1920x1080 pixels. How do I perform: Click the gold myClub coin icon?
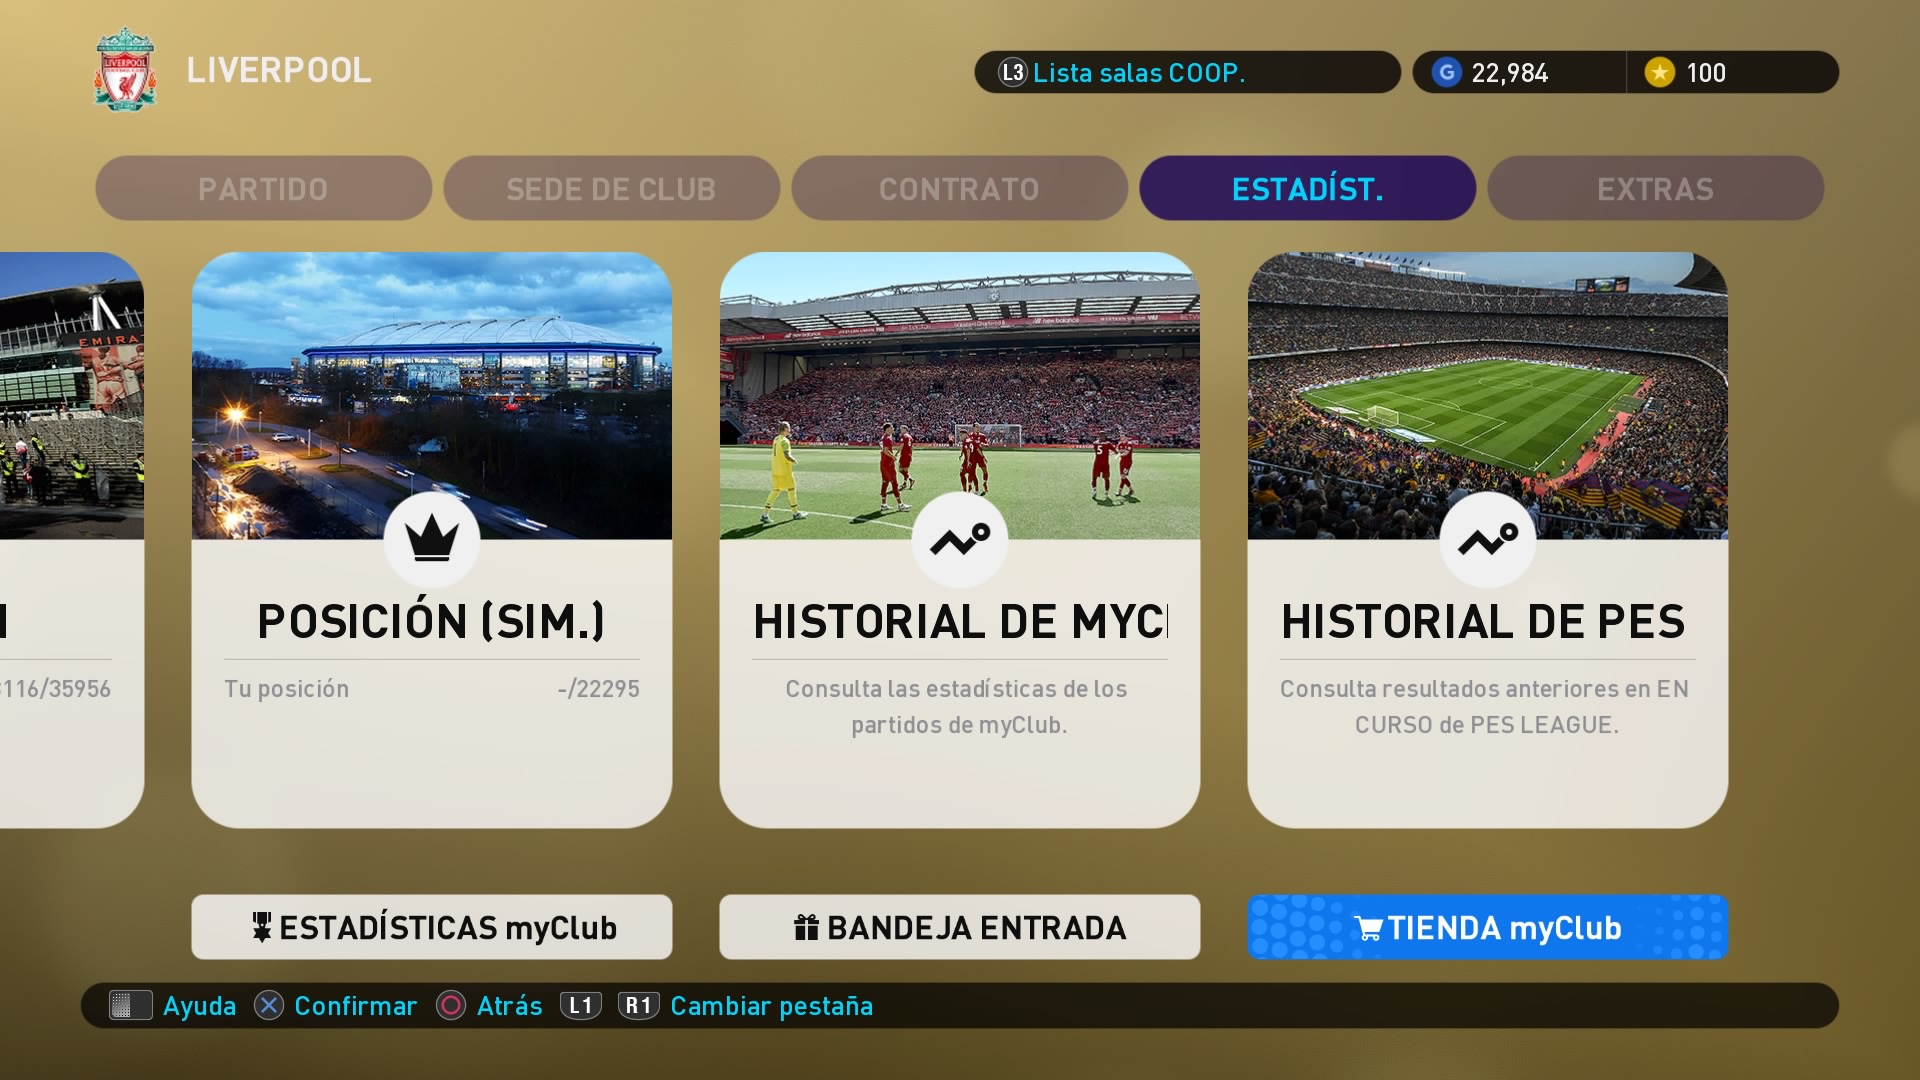[x=1659, y=72]
